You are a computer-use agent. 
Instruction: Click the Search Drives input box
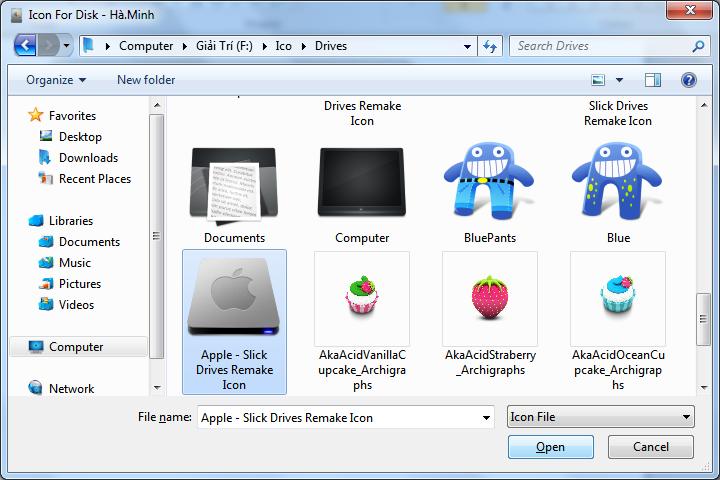coord(600,46)
